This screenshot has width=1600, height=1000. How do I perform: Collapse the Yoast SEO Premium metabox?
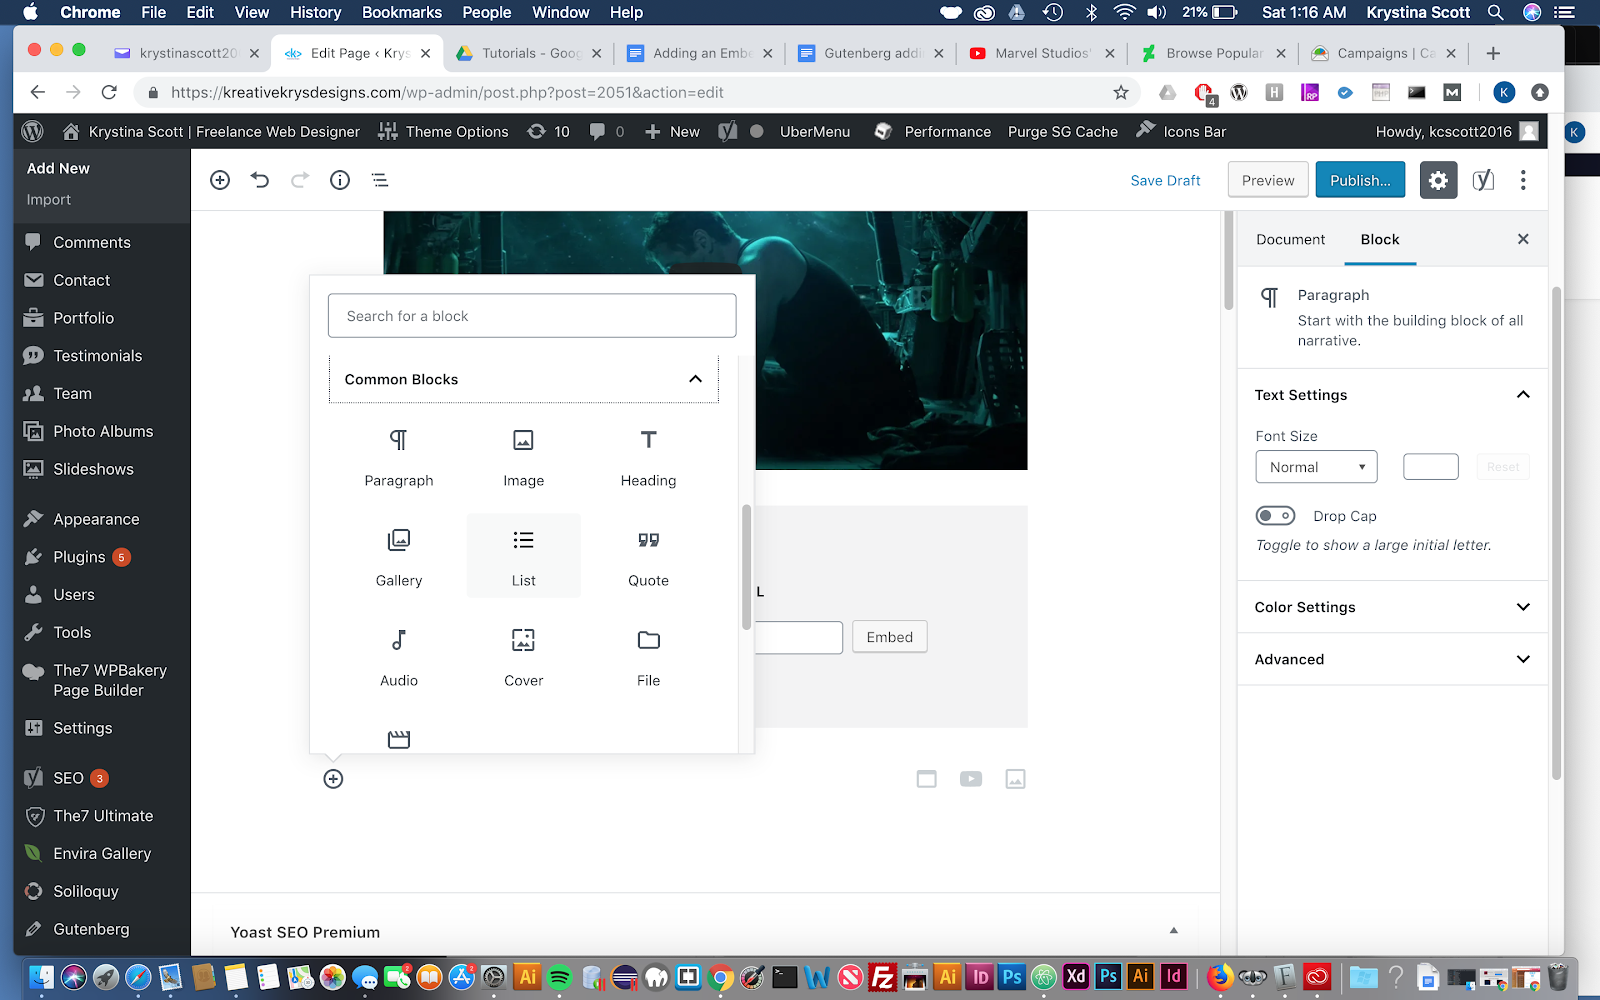coord(1174,931)
